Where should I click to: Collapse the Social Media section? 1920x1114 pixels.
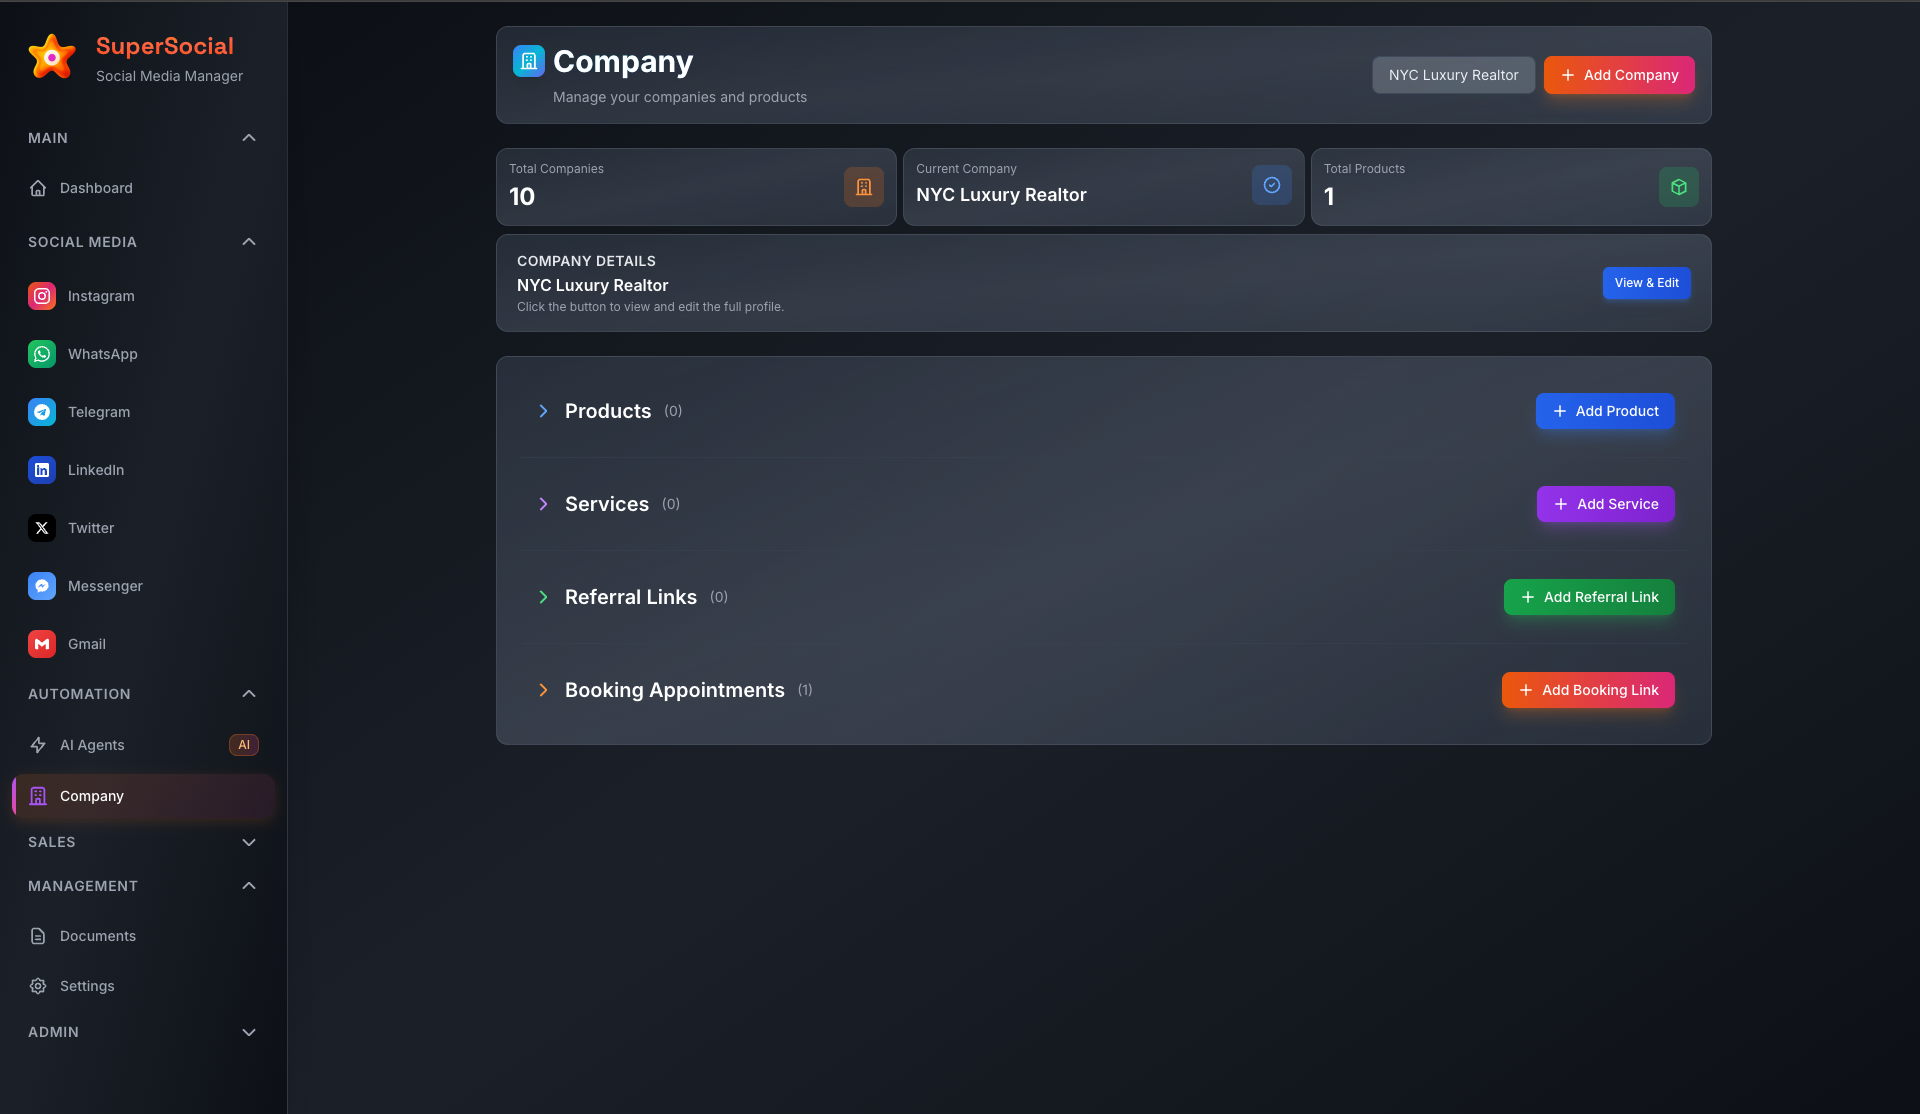pyautogui.click(x=249, y=242)
